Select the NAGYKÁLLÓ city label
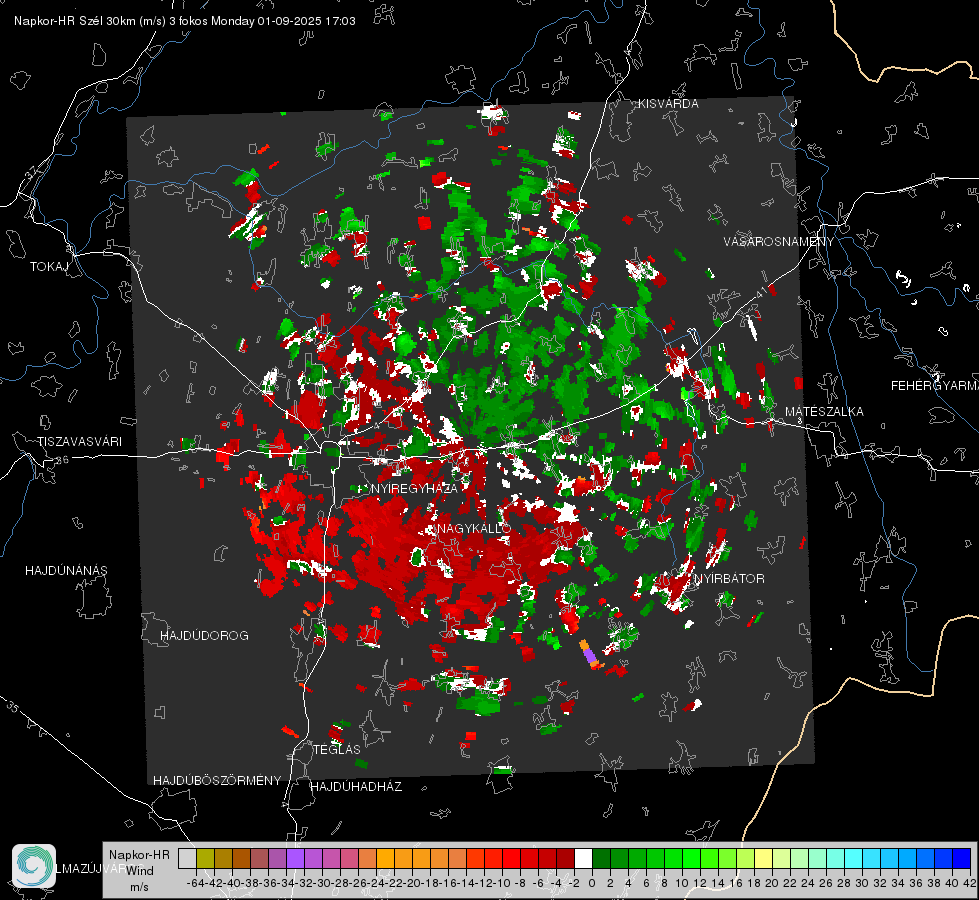Image resolution: width=979 pixels, height=900 pixels. [473, 528]
